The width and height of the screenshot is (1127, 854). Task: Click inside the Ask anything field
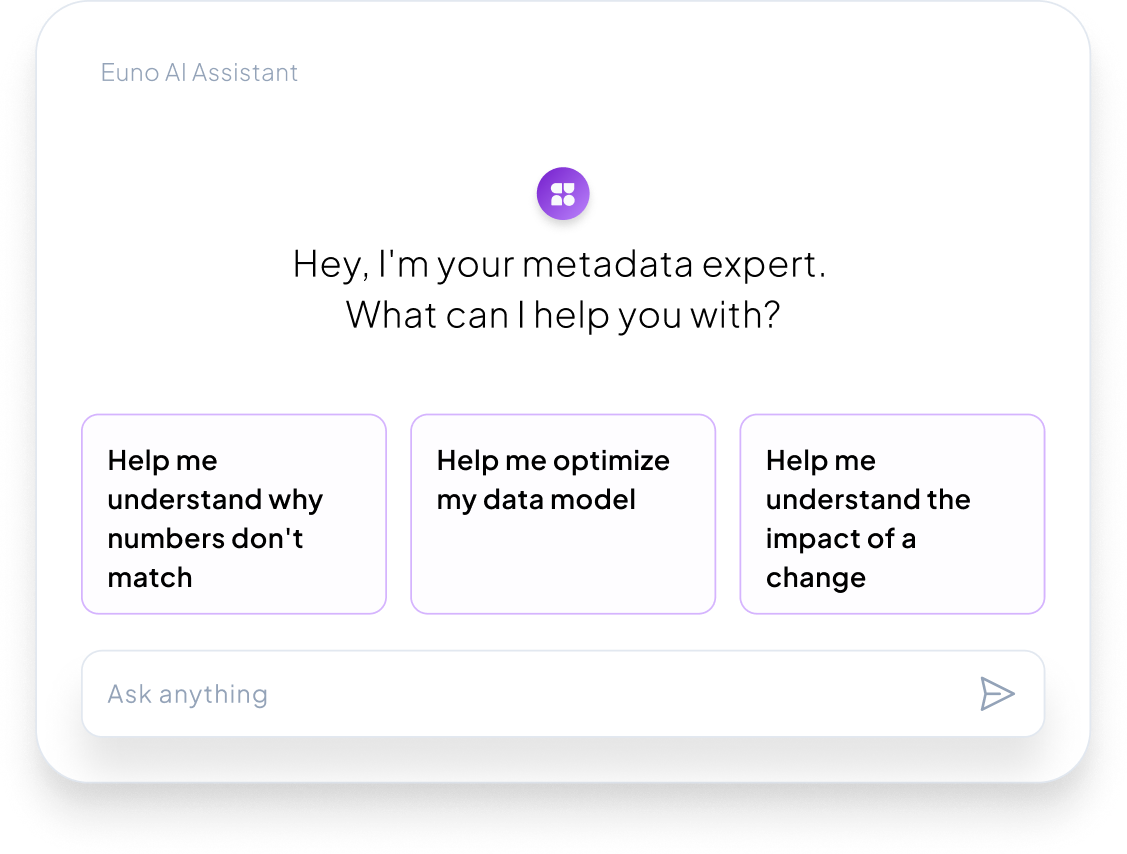[x=520, y=694]
